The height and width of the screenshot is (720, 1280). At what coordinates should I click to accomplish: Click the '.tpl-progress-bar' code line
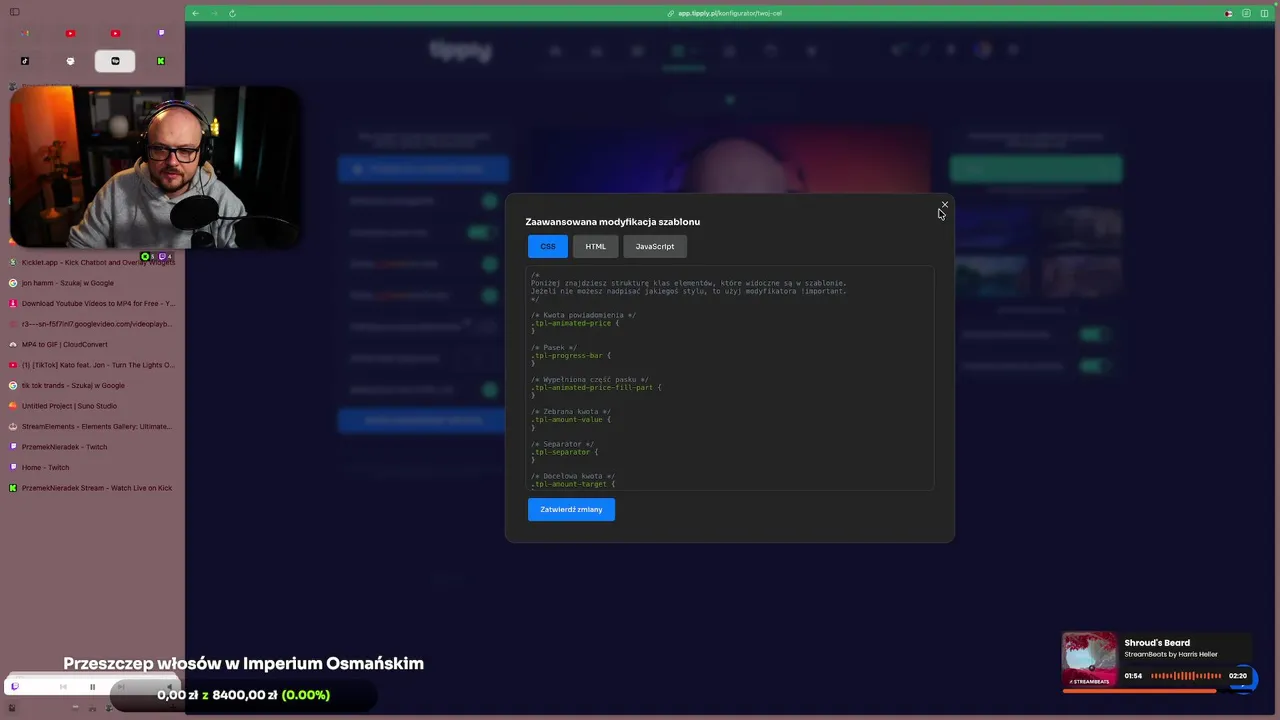(x=570, y=355)
